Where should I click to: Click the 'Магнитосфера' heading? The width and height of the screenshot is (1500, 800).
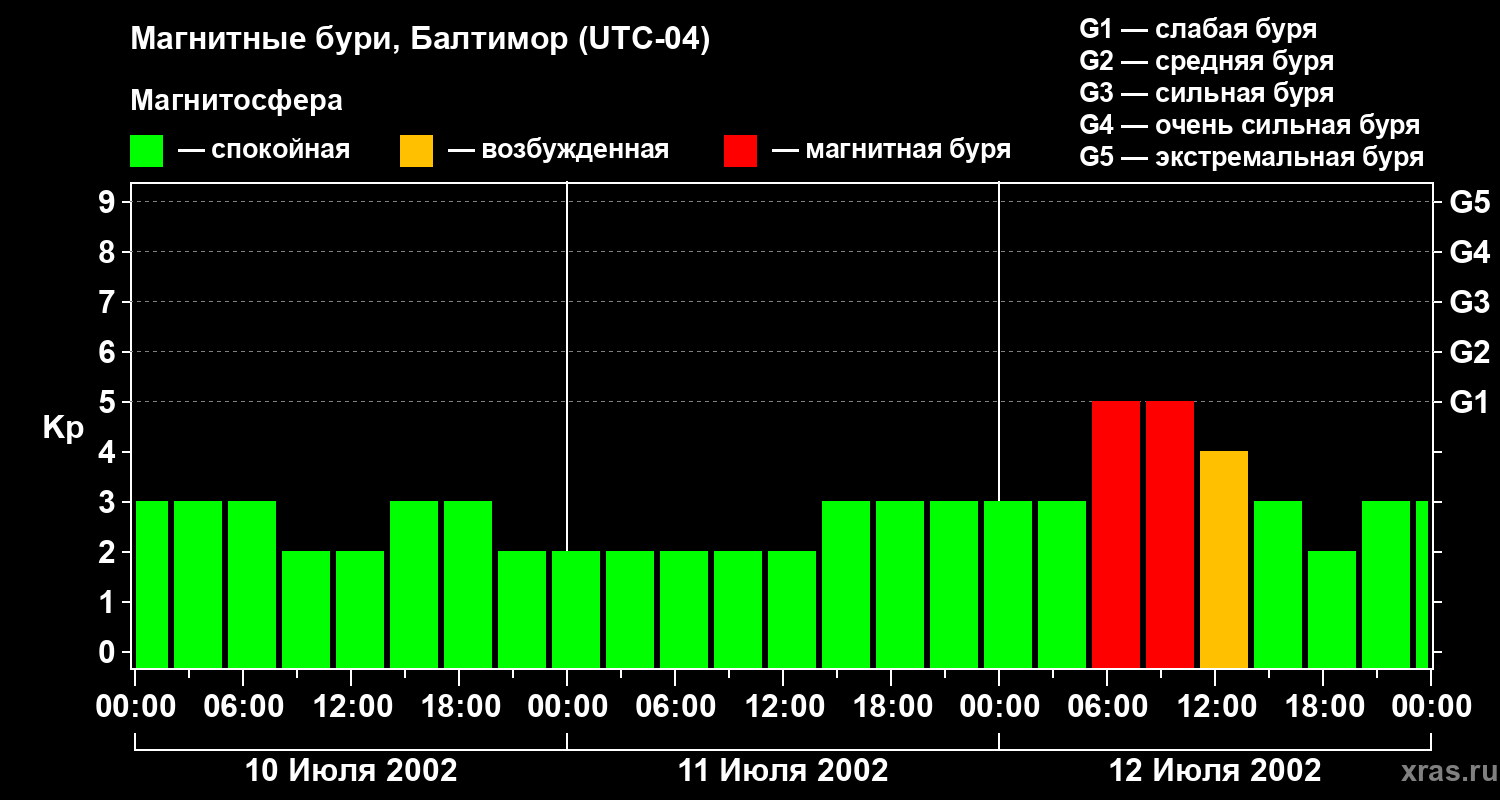point(236,101)
